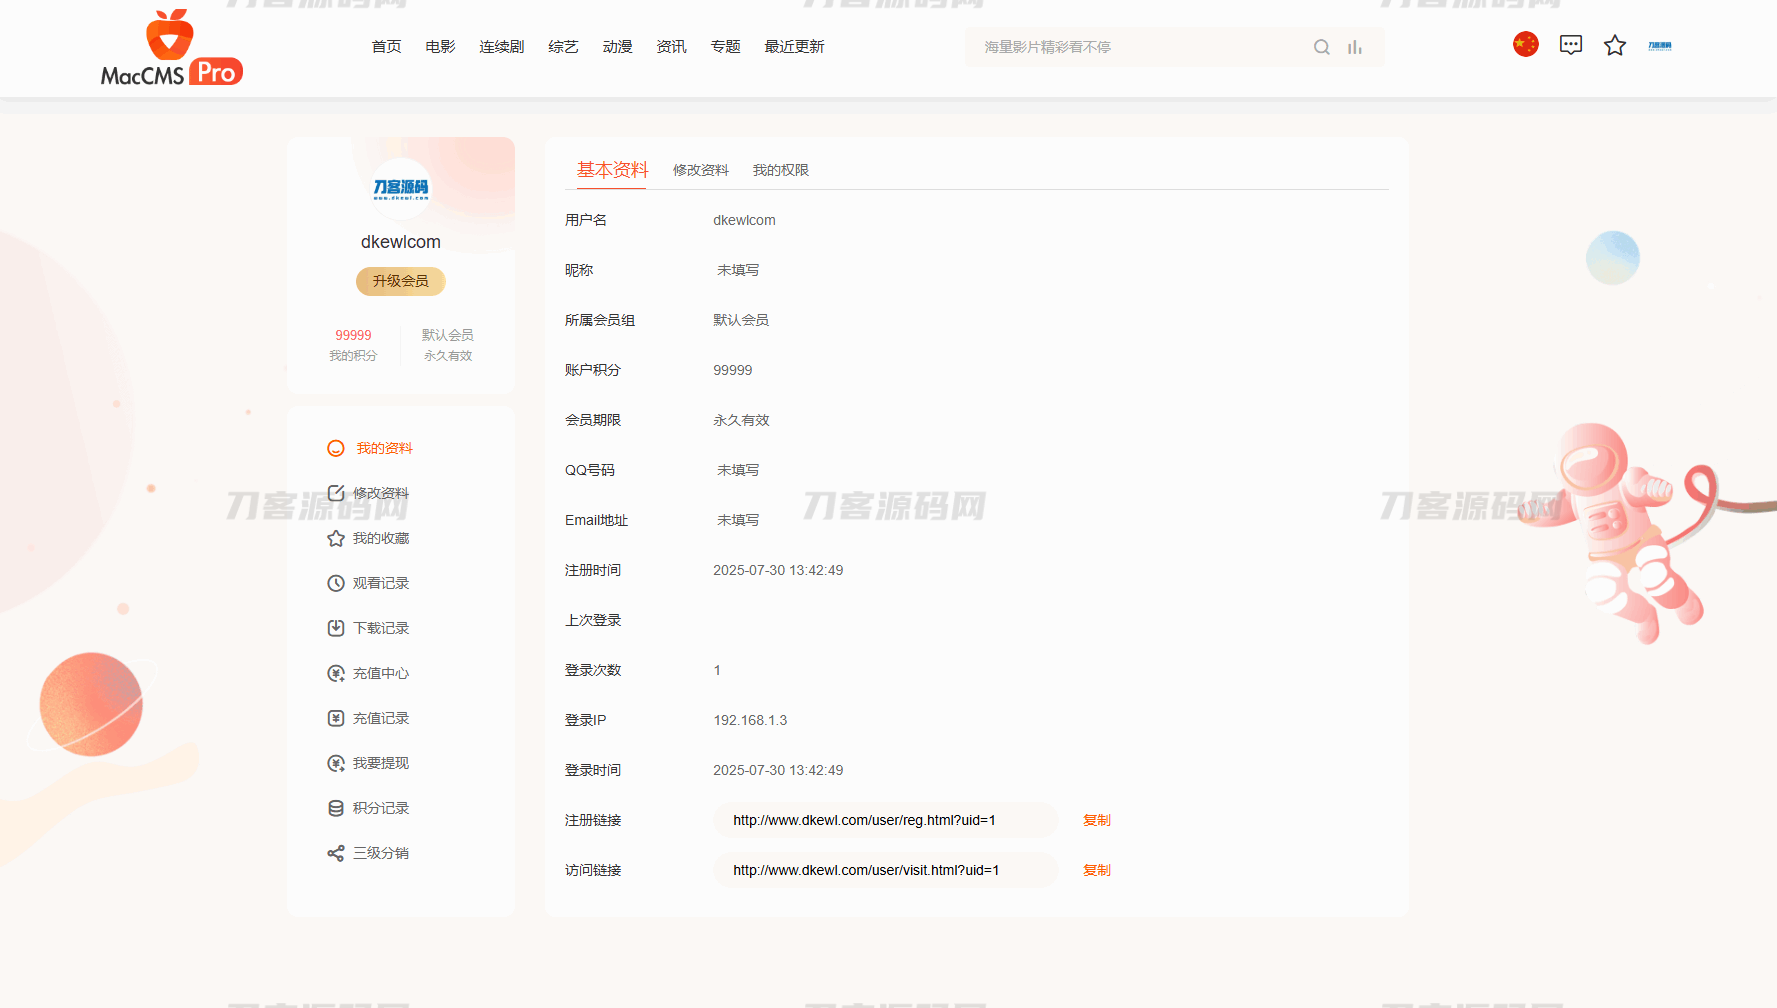
Task: Open the recharge center coin icon
Action: tap(335, 673)
